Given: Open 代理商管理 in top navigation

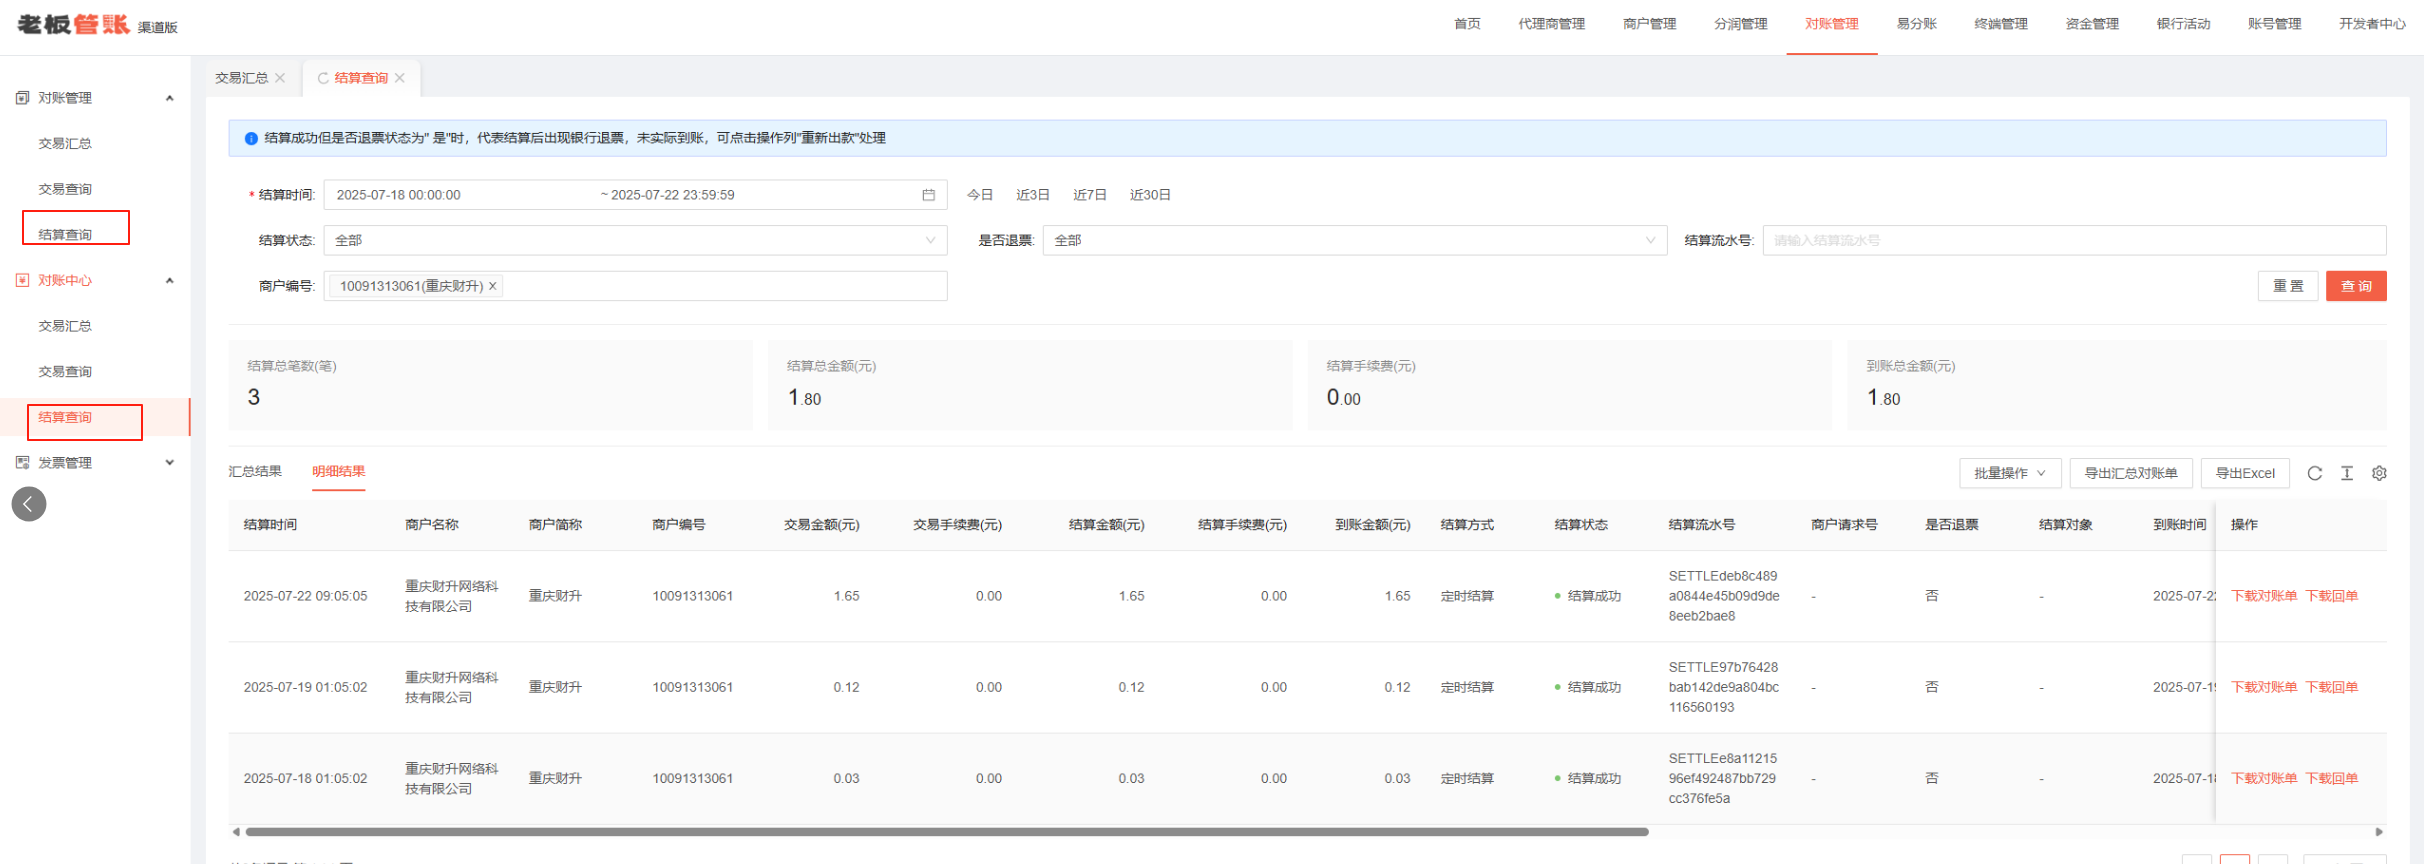Looking at the screenshot, I should click(1551, 24).
